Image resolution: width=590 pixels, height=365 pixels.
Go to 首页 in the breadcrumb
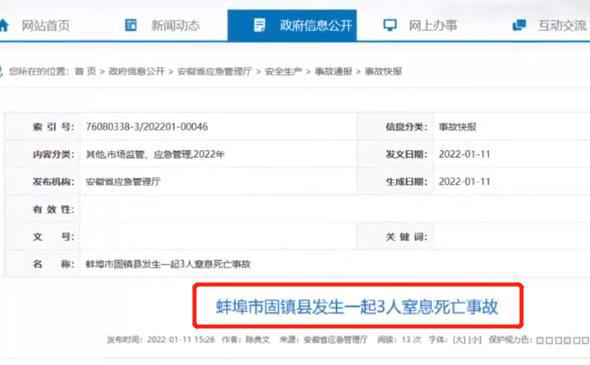click(85, 71)
